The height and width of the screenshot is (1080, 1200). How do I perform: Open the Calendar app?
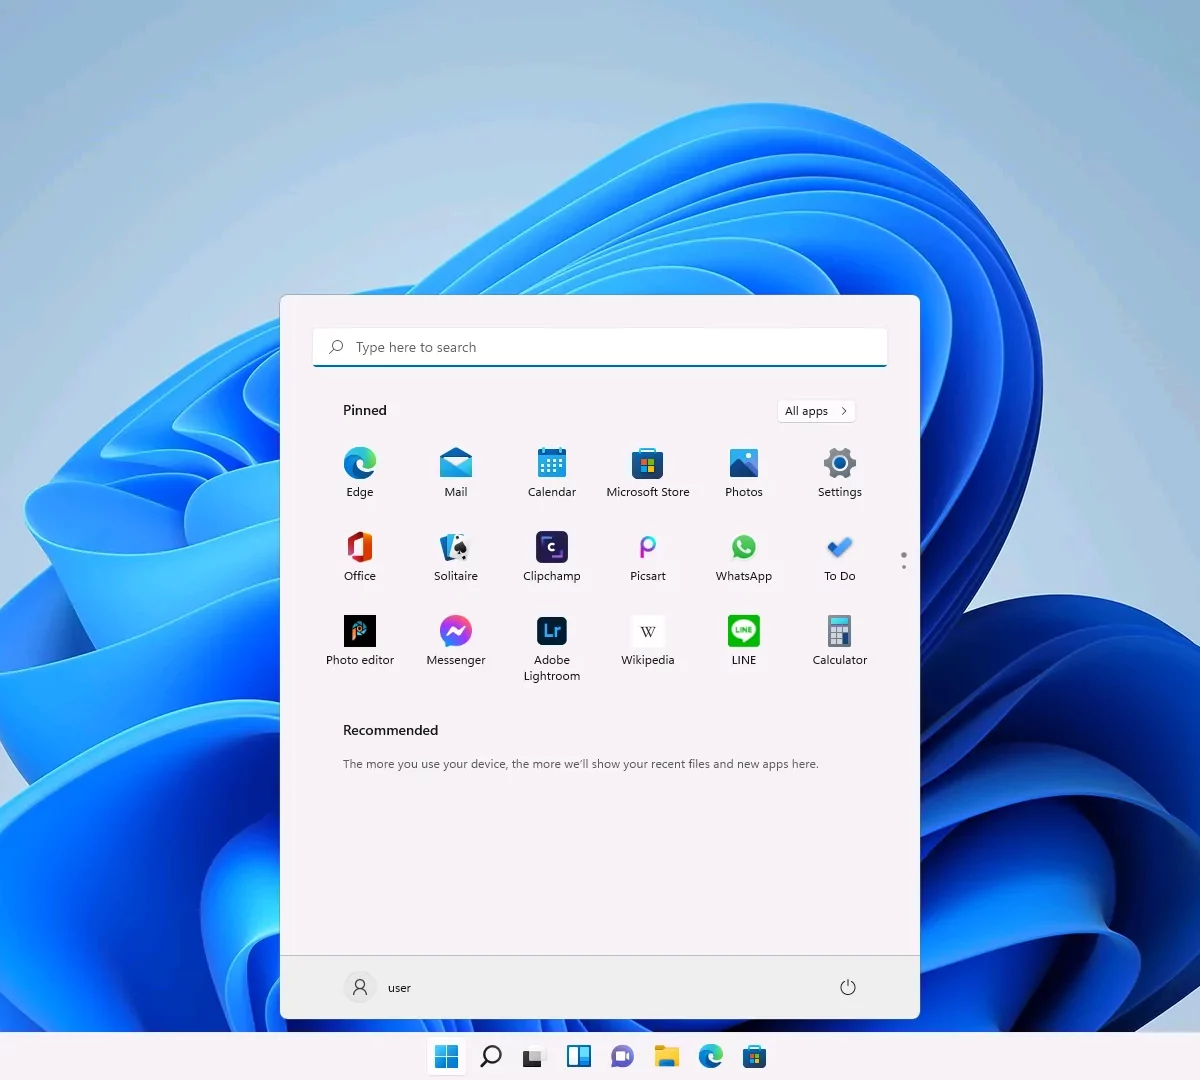(x=552, y=472)
